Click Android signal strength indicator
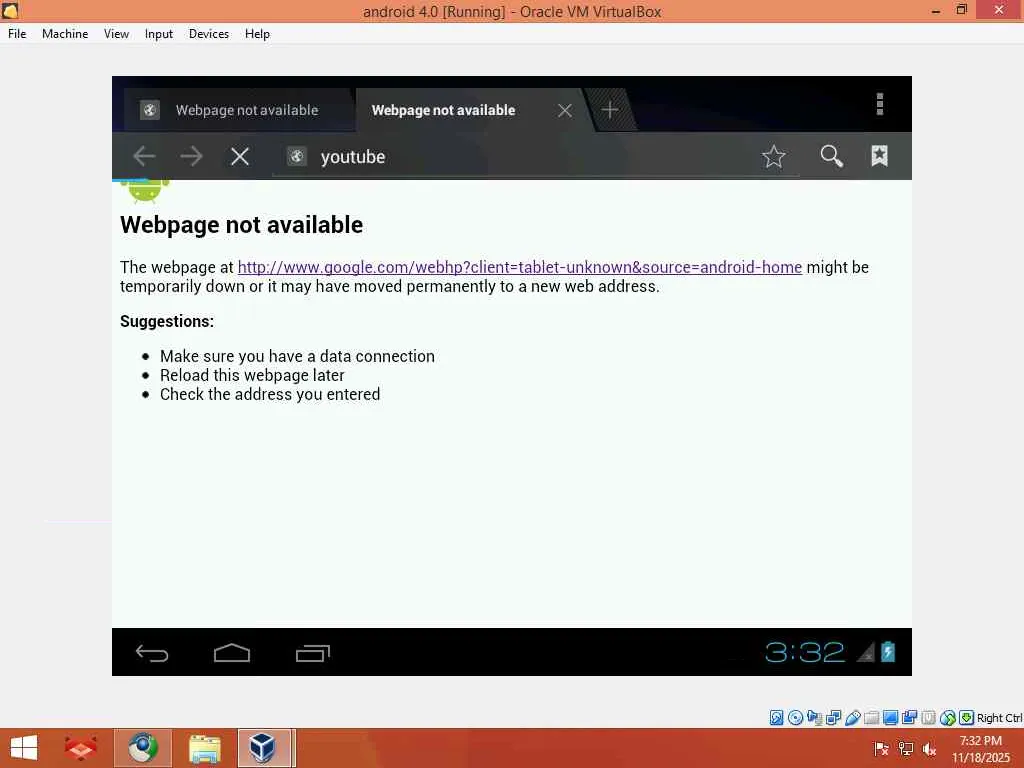Screen dimensions: 1024x768 (865, 652)
